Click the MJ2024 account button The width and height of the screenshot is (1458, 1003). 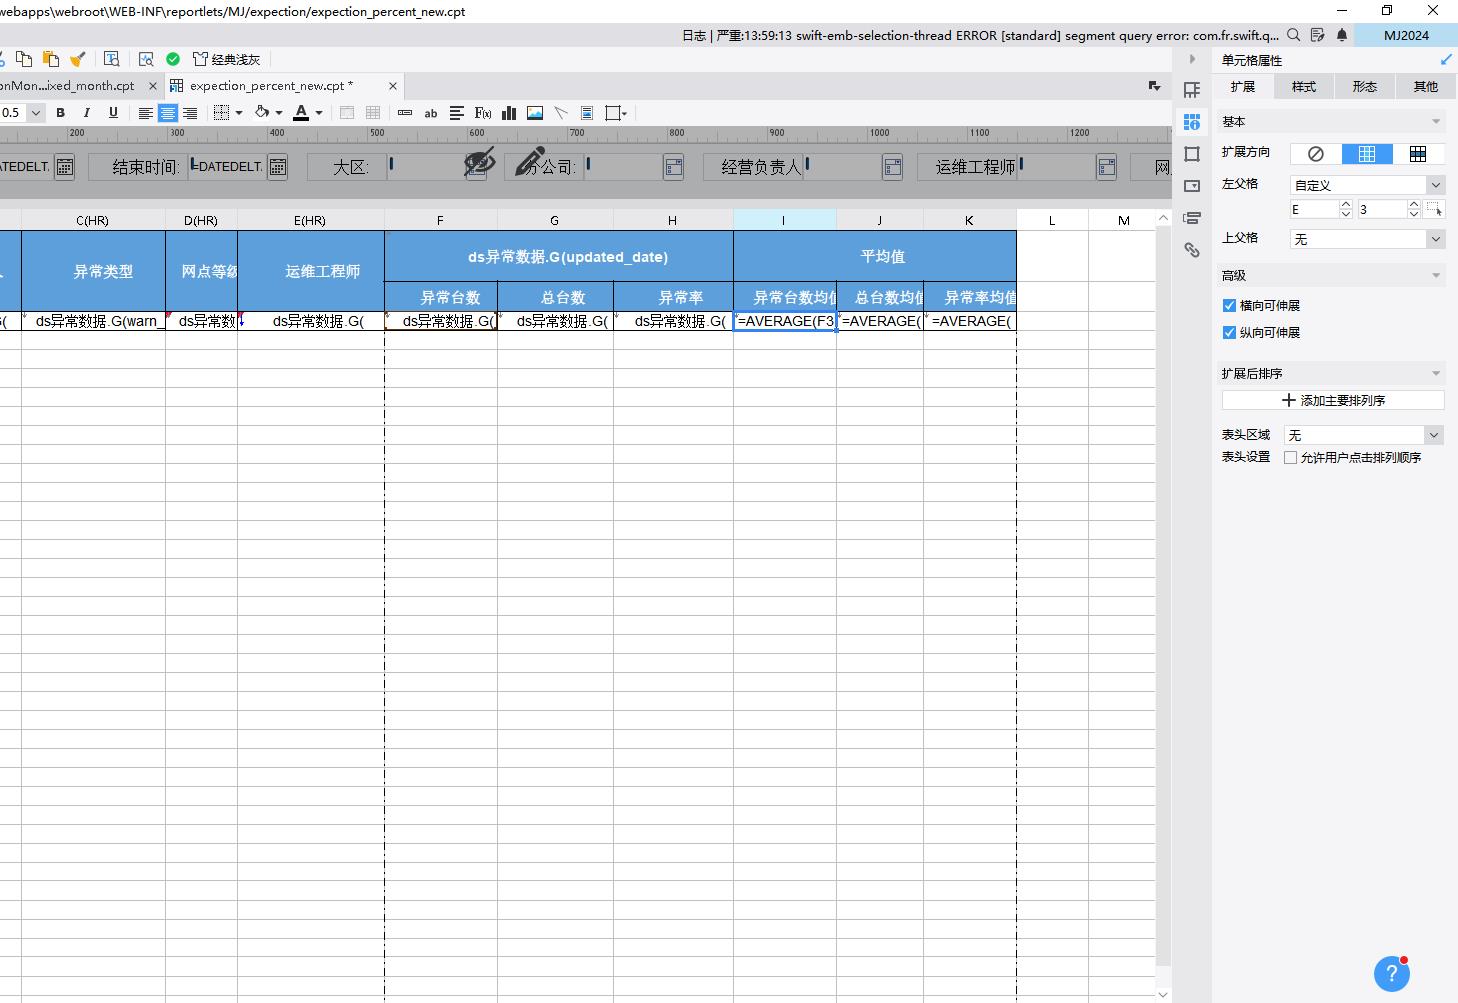(x=1406, y=35)
